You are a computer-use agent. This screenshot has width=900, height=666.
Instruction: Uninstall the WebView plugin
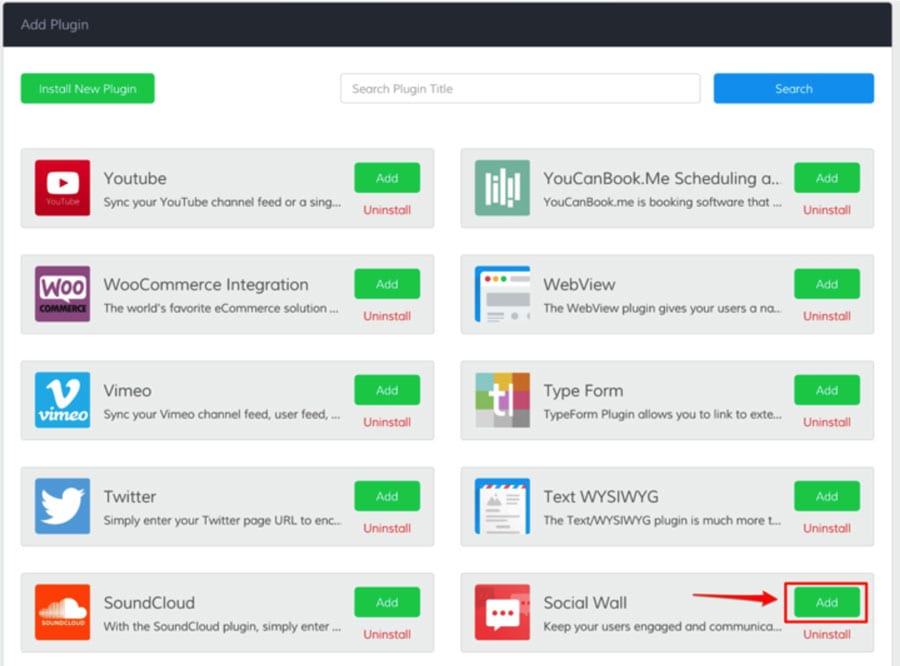[x=827, y=316]
